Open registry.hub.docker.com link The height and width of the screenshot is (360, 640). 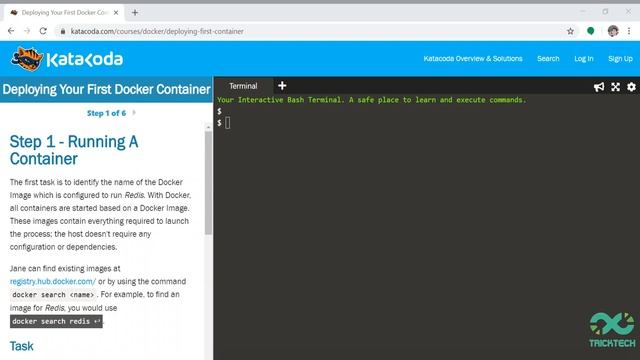[53, 281]
